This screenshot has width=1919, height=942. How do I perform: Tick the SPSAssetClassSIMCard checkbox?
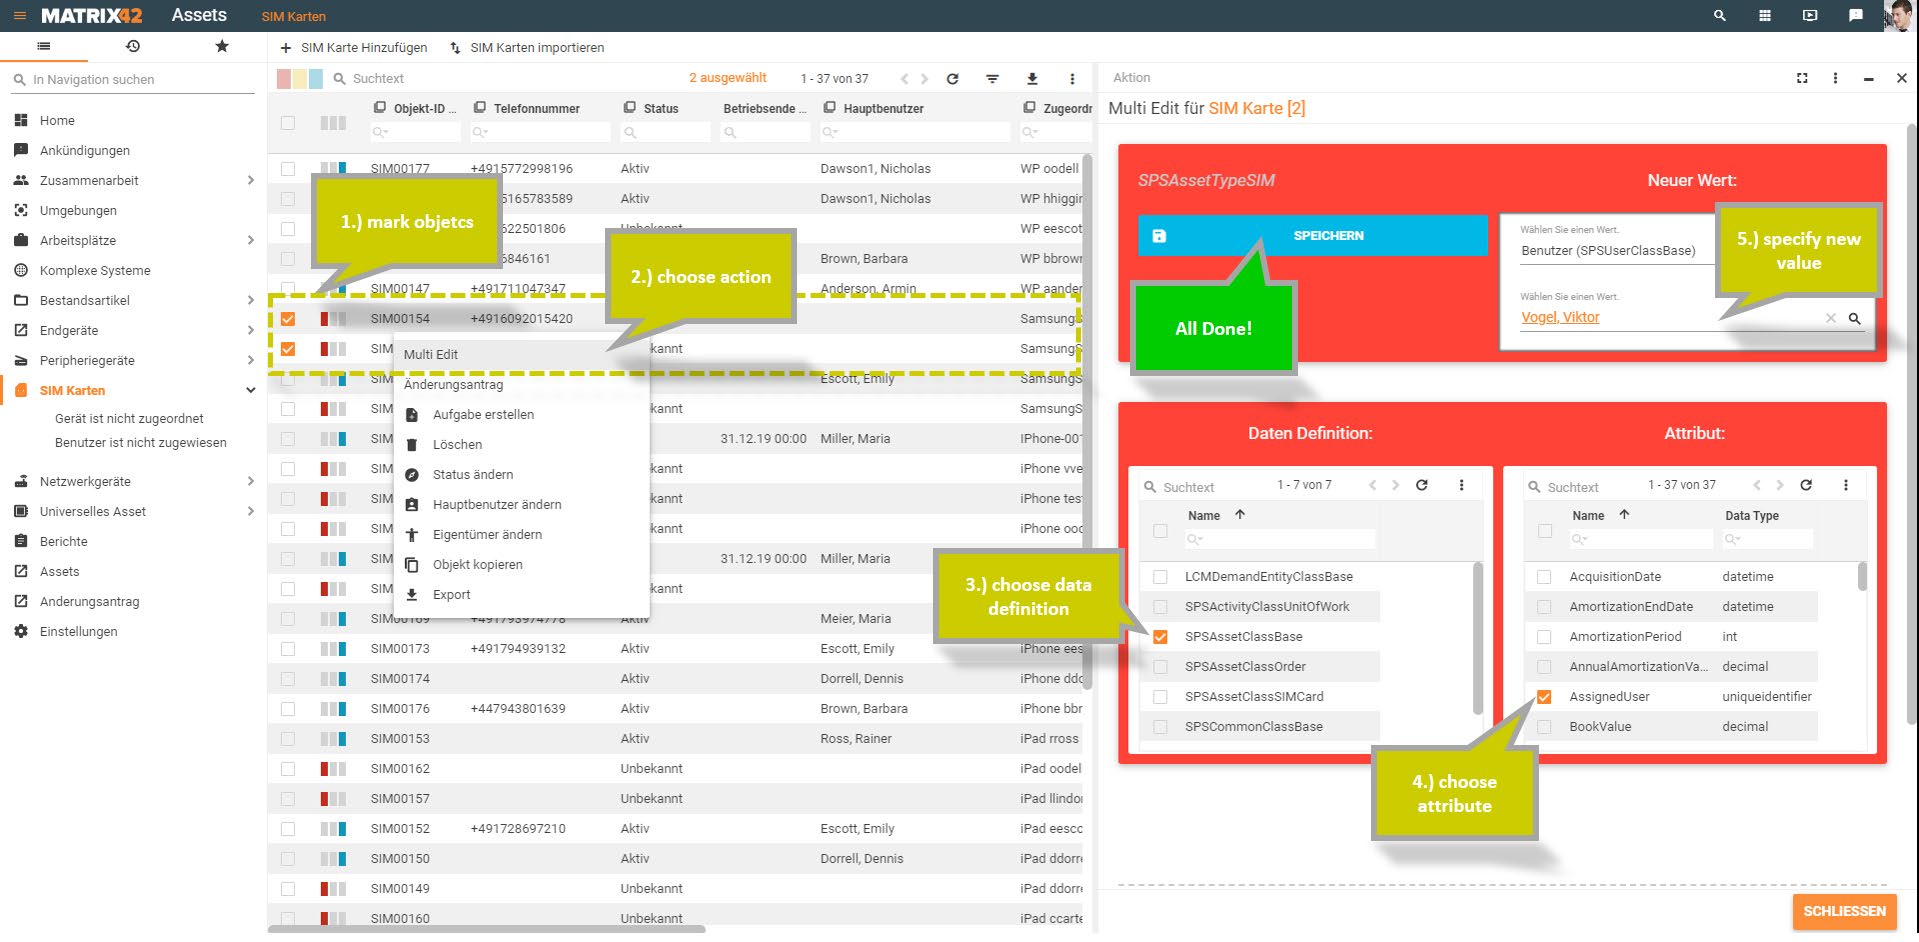click(1160, 697)
